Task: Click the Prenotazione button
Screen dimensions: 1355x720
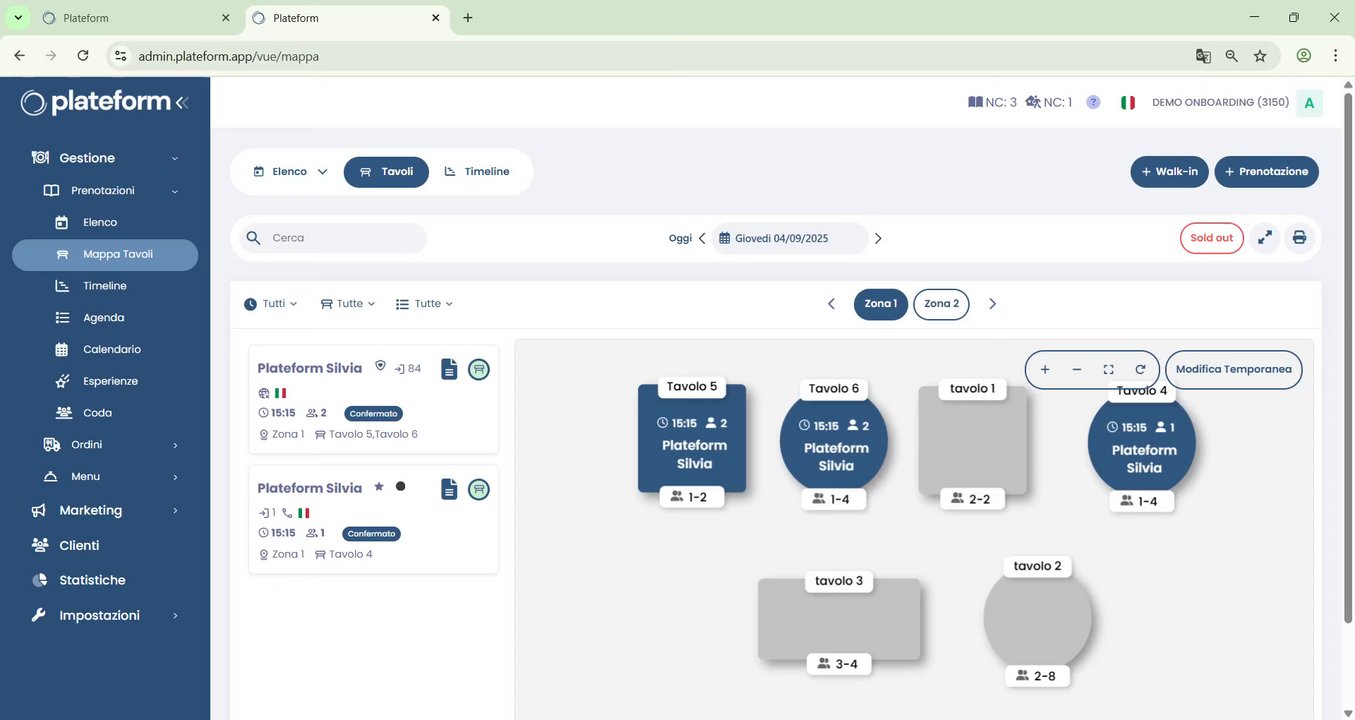Action: (1266, 172)
